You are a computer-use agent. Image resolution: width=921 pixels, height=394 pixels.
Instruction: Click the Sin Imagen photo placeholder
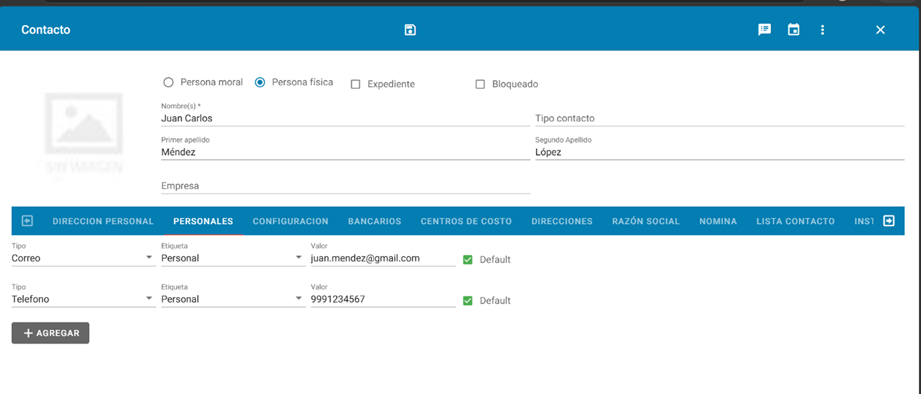tap(83, 133)
